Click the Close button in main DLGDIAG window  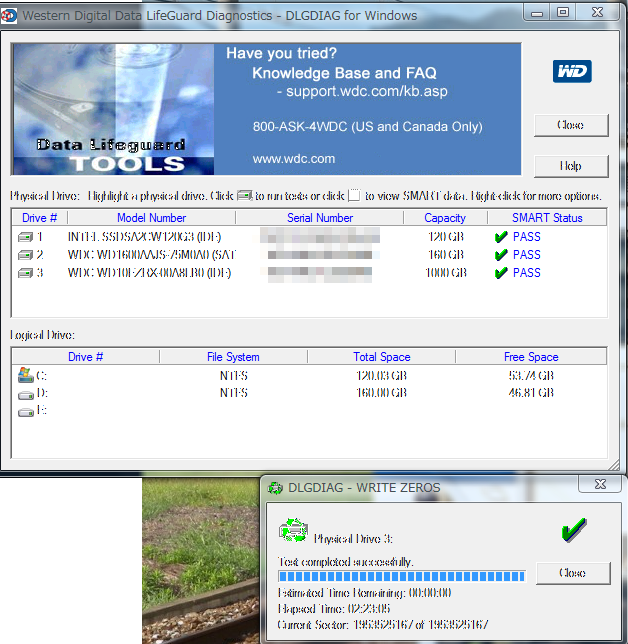(x=571, y=125)
